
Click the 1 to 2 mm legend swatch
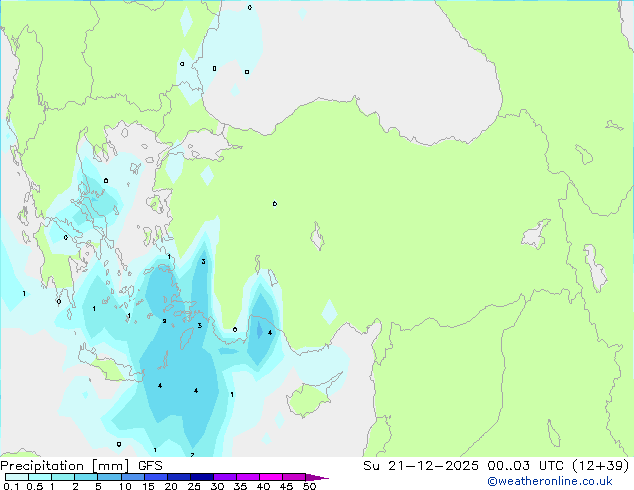[x=63, y=477]
